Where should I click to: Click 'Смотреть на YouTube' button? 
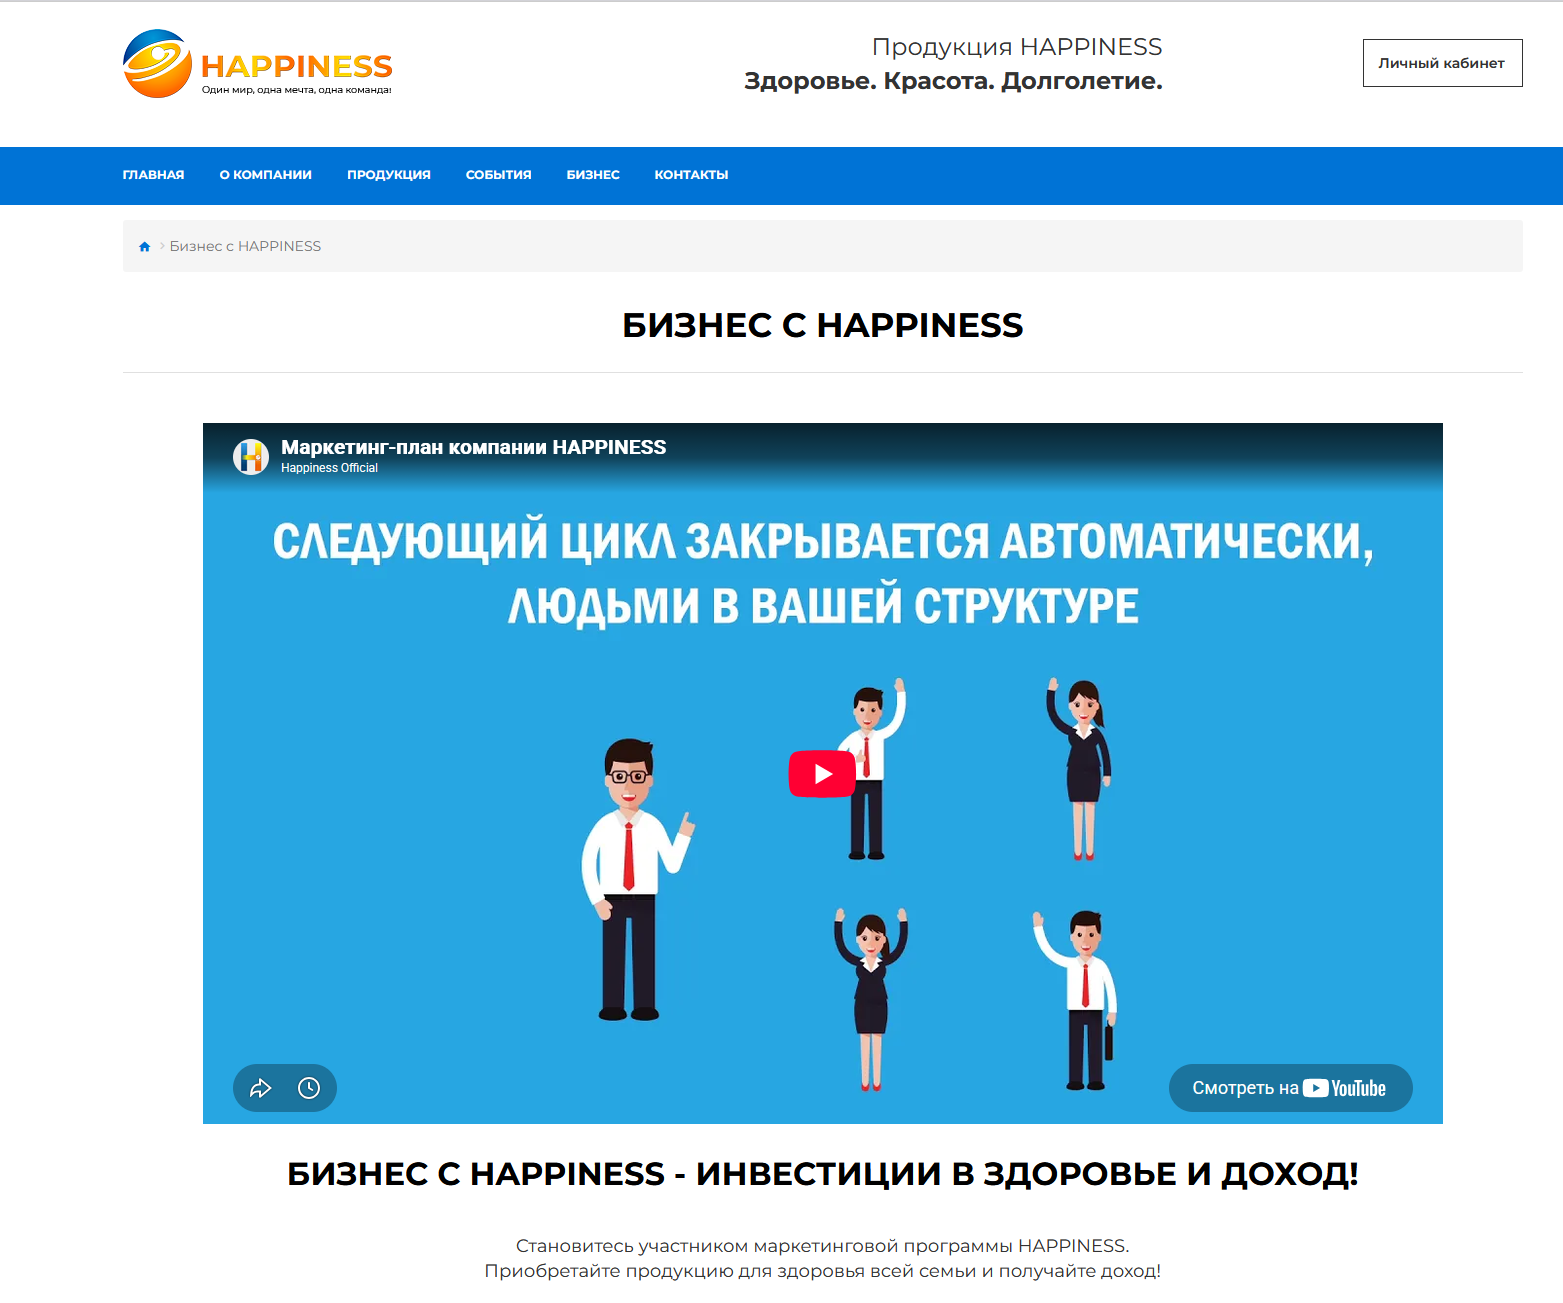coord(1290,1088)
